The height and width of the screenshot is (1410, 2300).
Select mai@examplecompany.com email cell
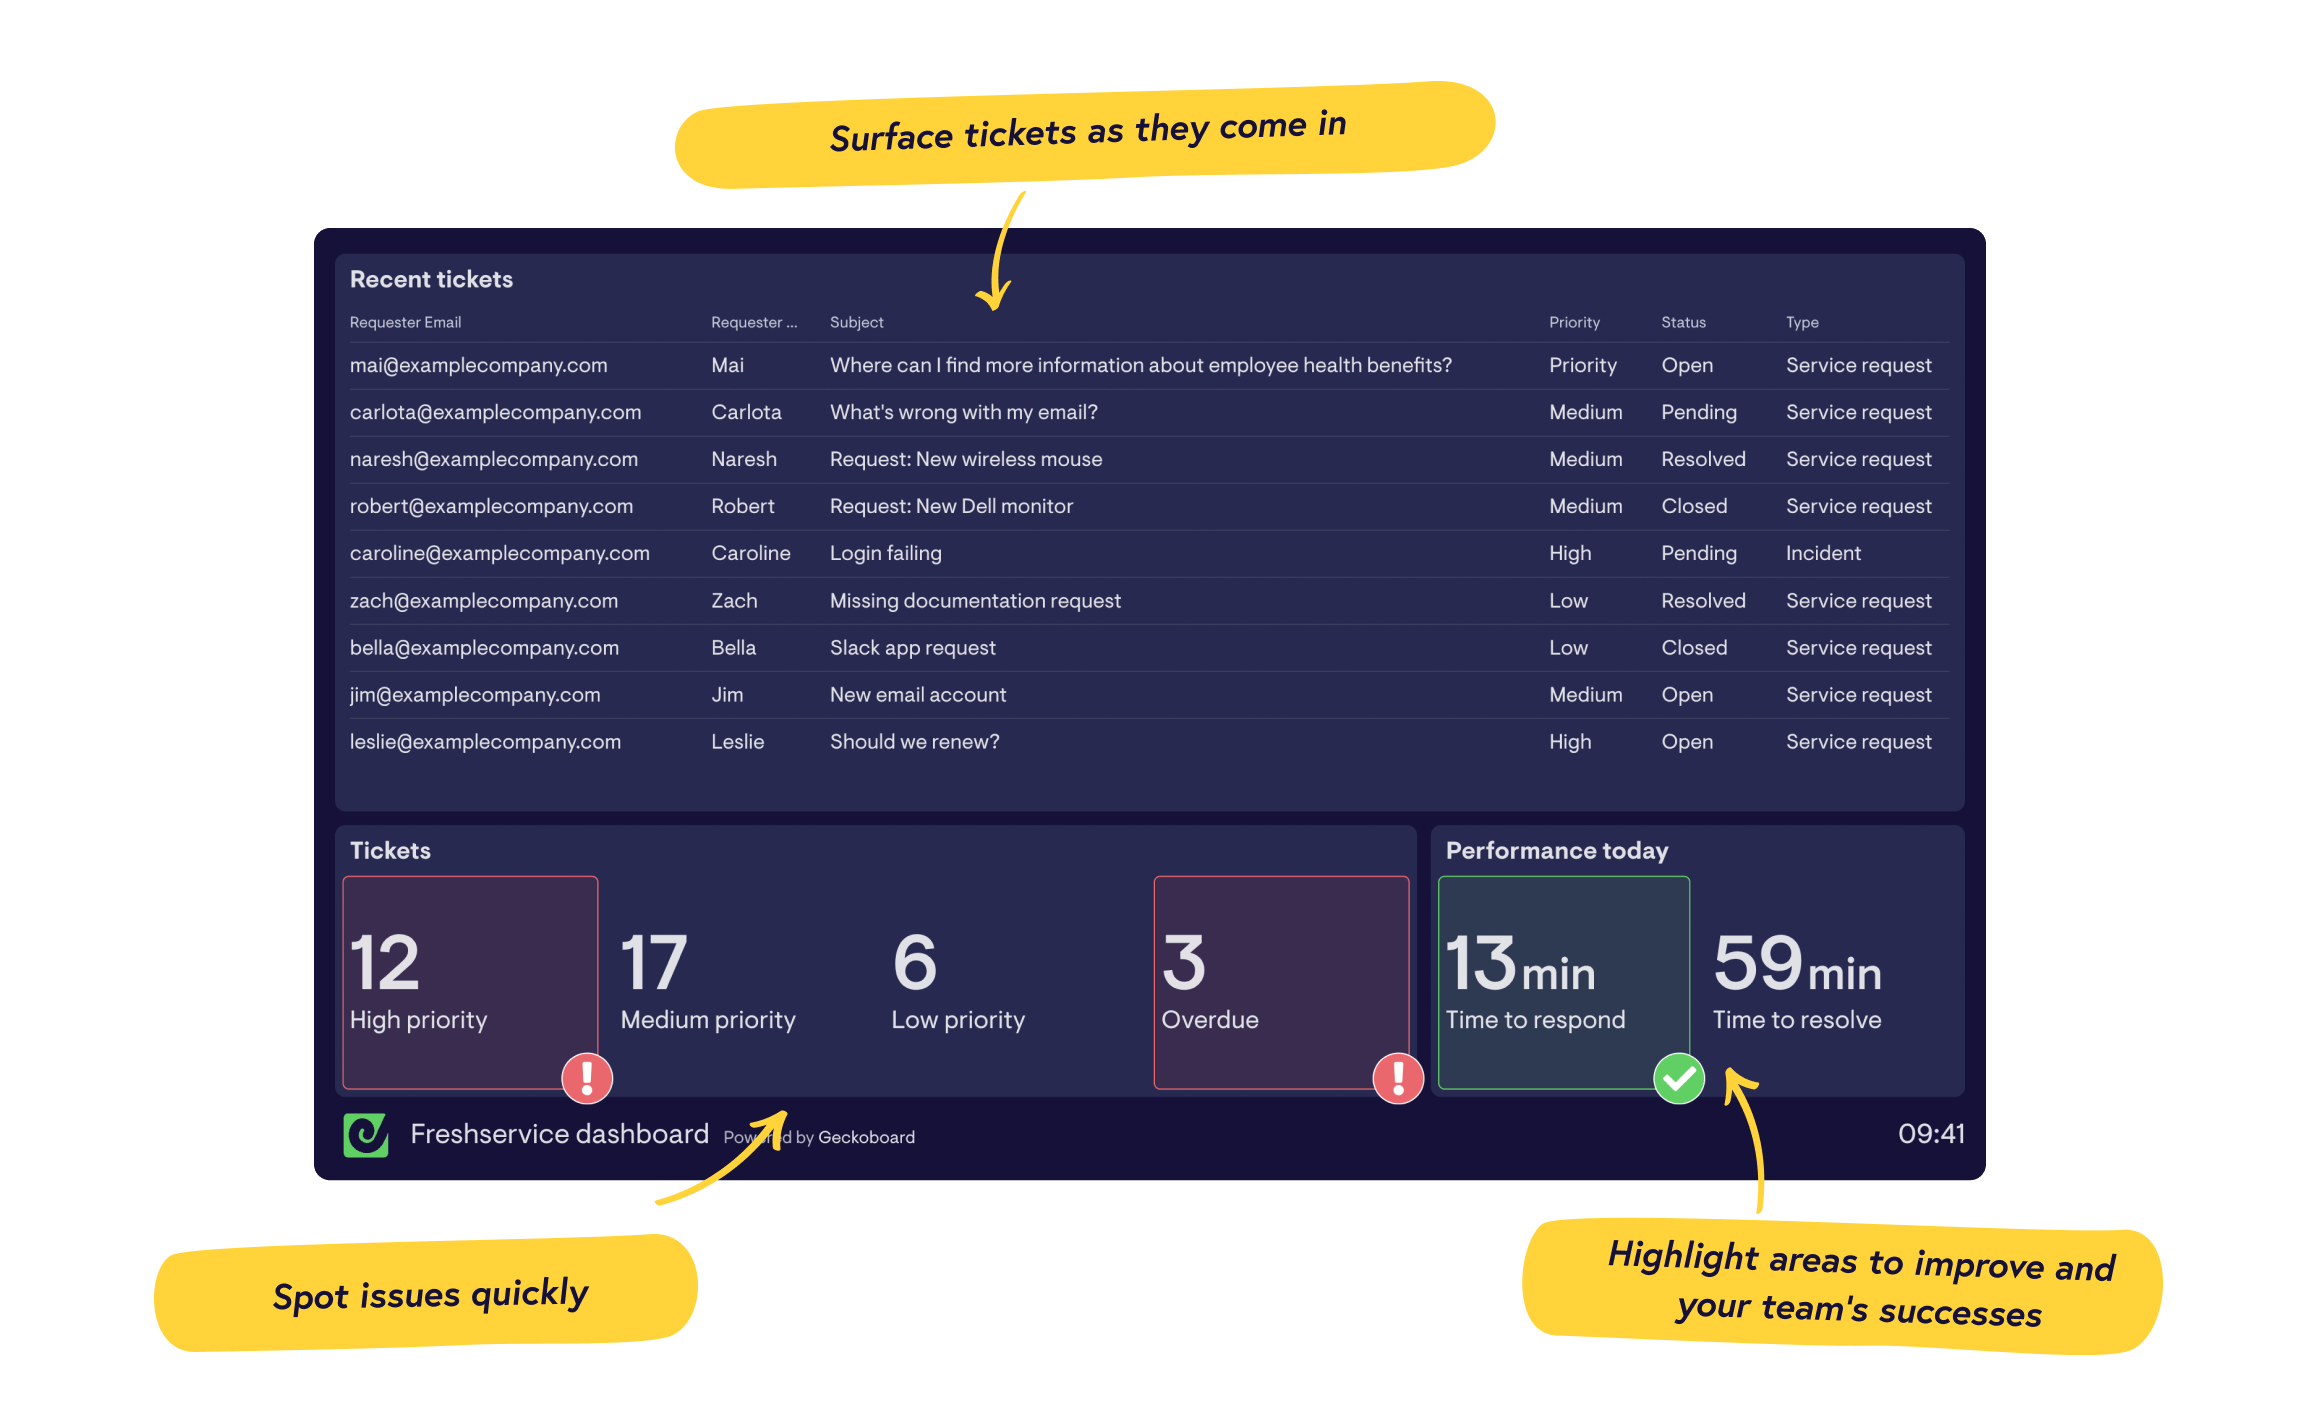click(x=478, y=365)
